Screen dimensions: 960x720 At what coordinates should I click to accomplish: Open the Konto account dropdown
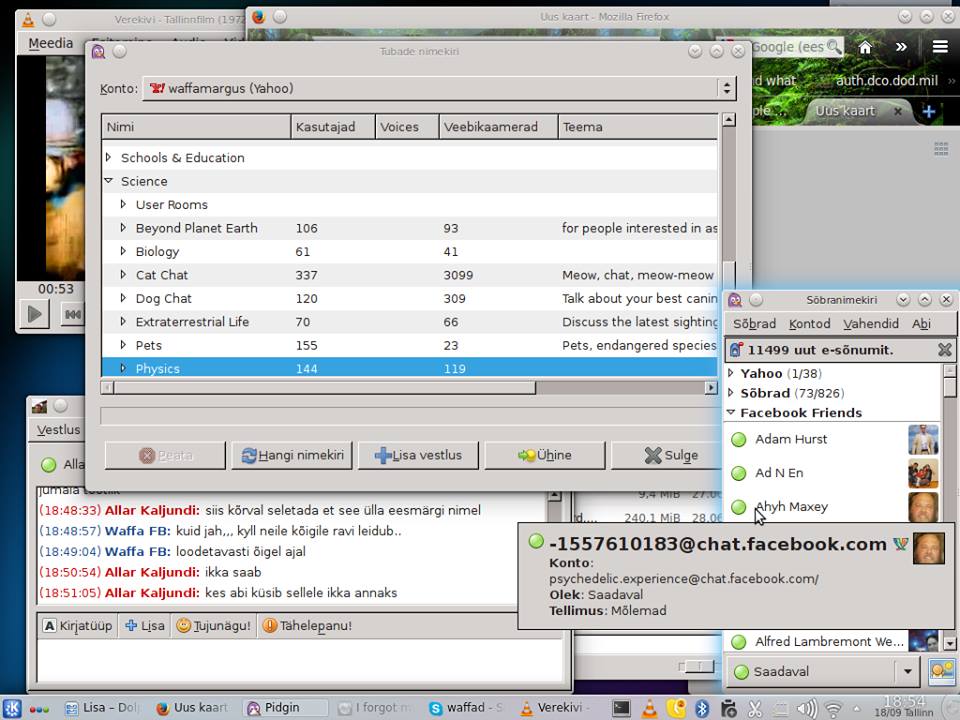tap(439, 88)
